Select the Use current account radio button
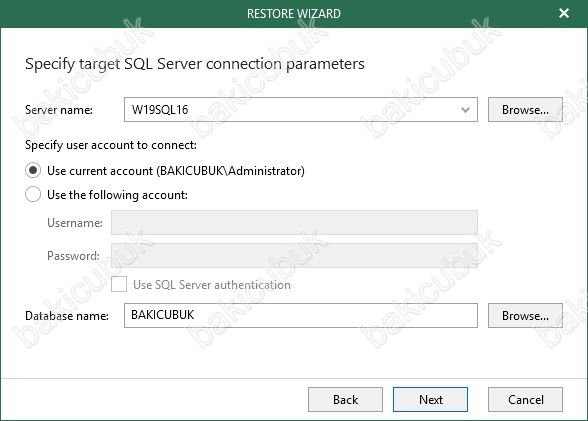 [x=33, y=171]
